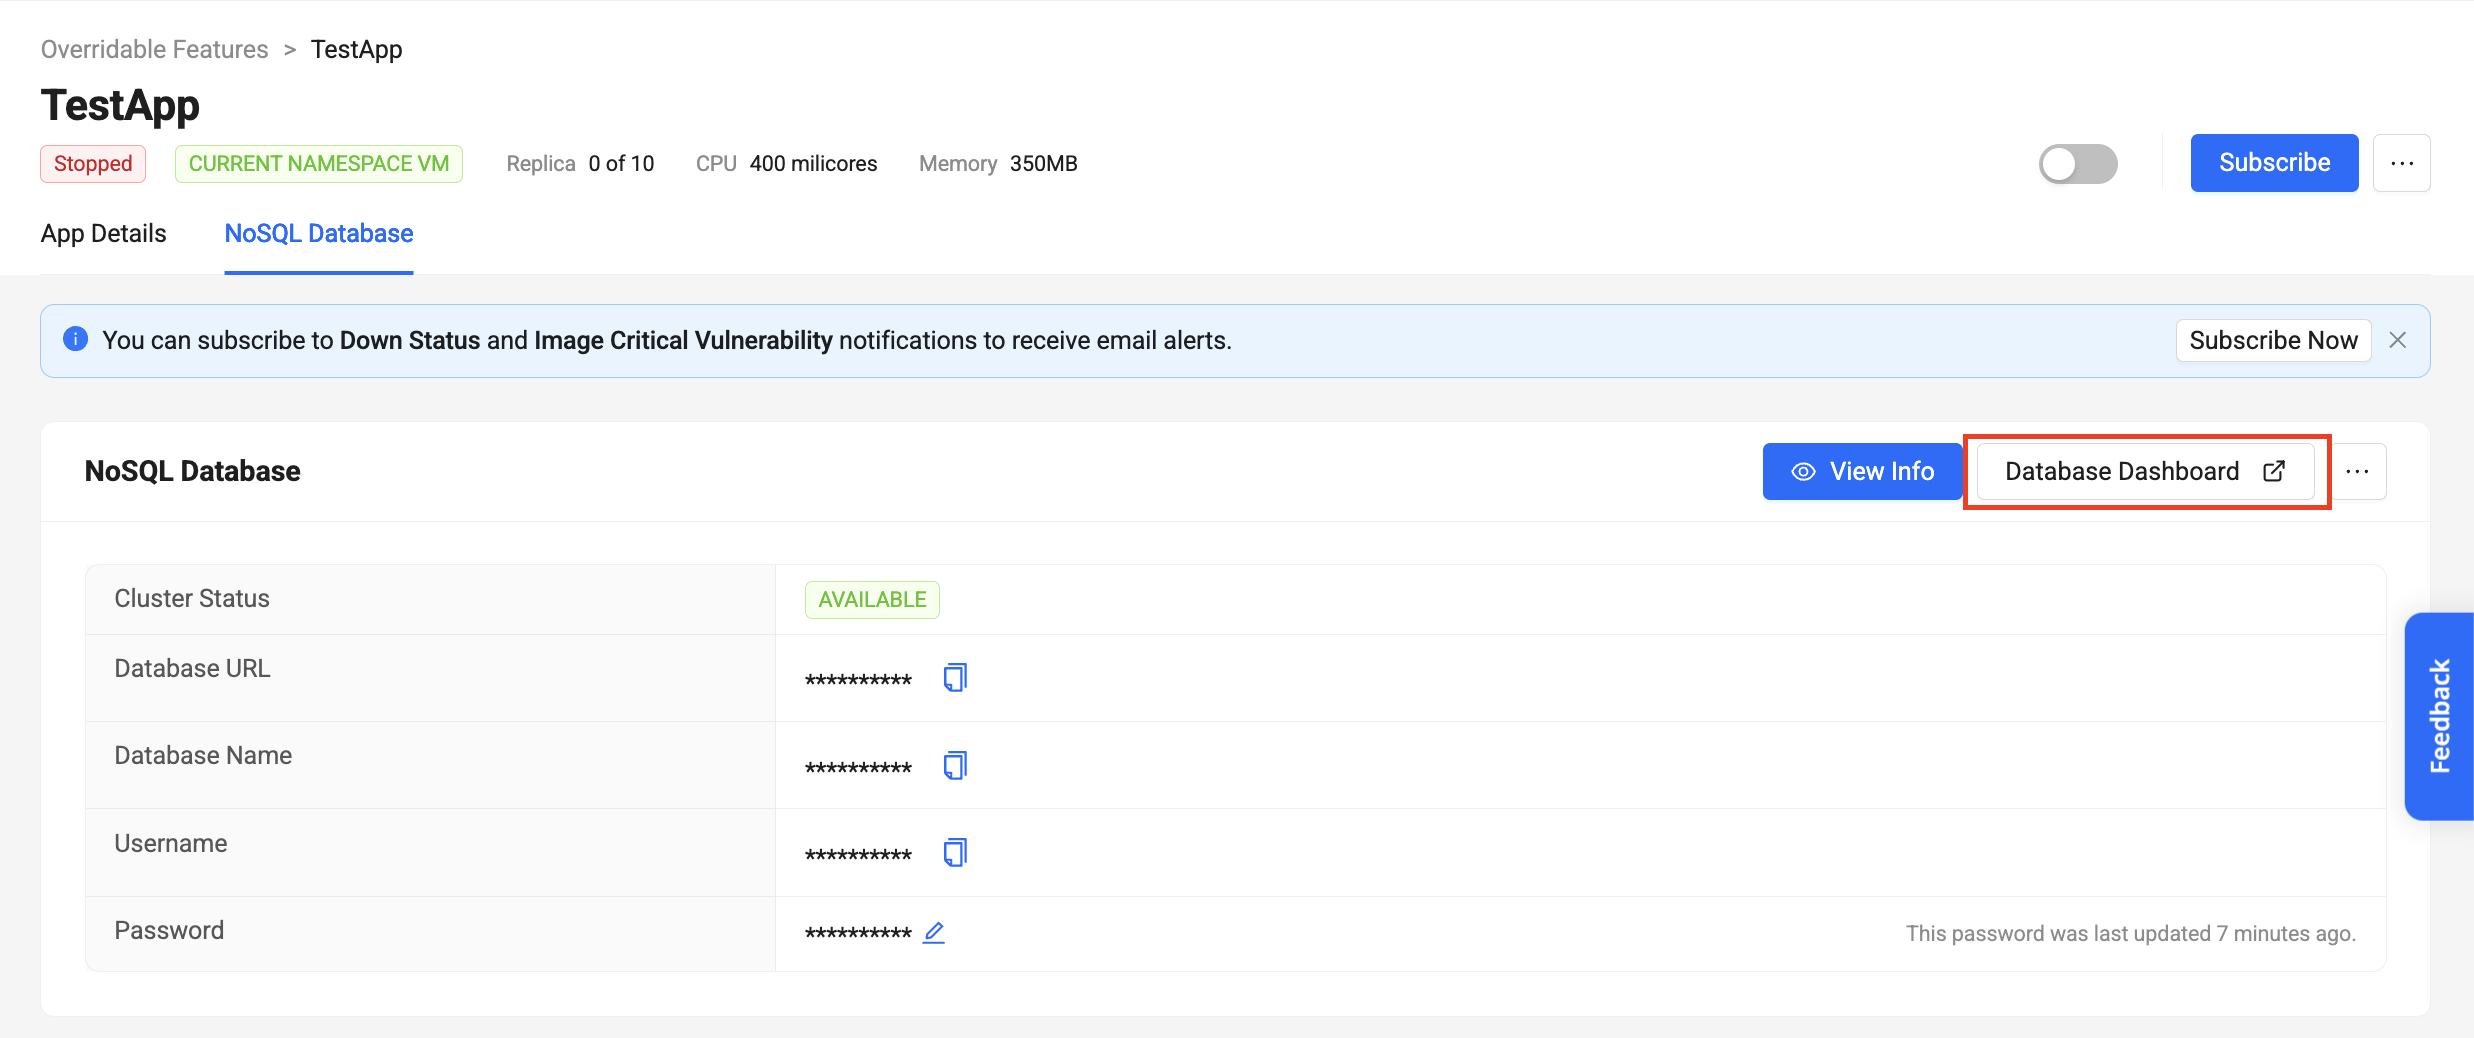Switch to the App Details tab
This screenshot has width=2474, height=1038.
point(103,233)
